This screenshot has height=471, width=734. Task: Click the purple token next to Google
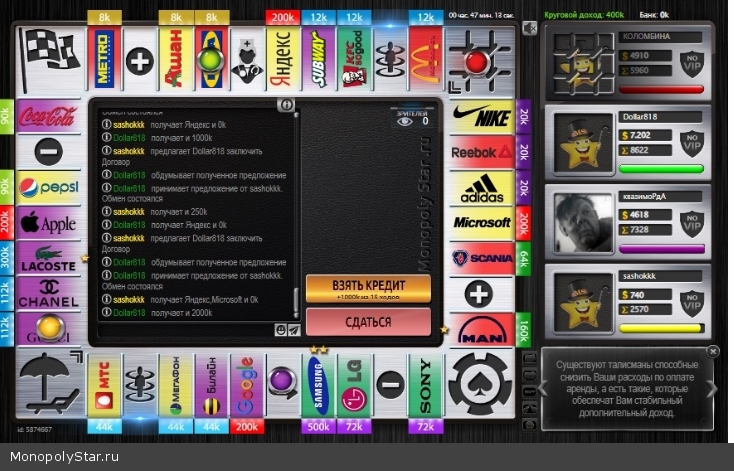tap(283, 381)
